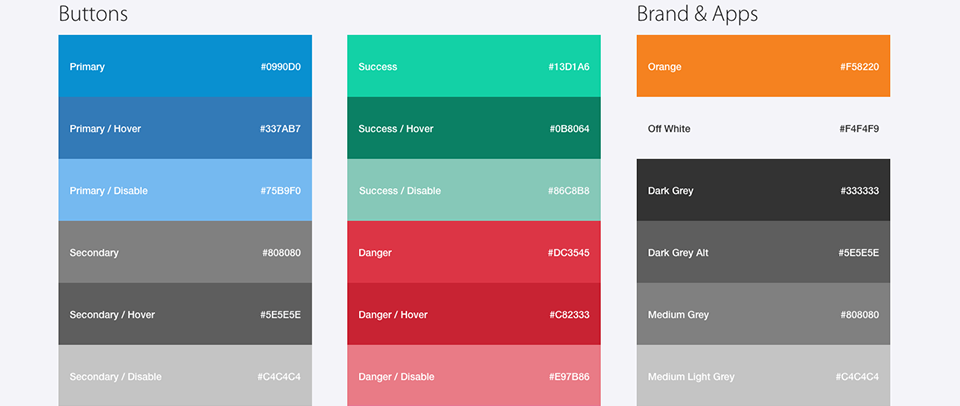Click the 'Success / Disable' label text
Screen dimensions: 960x406
(400, 191)
